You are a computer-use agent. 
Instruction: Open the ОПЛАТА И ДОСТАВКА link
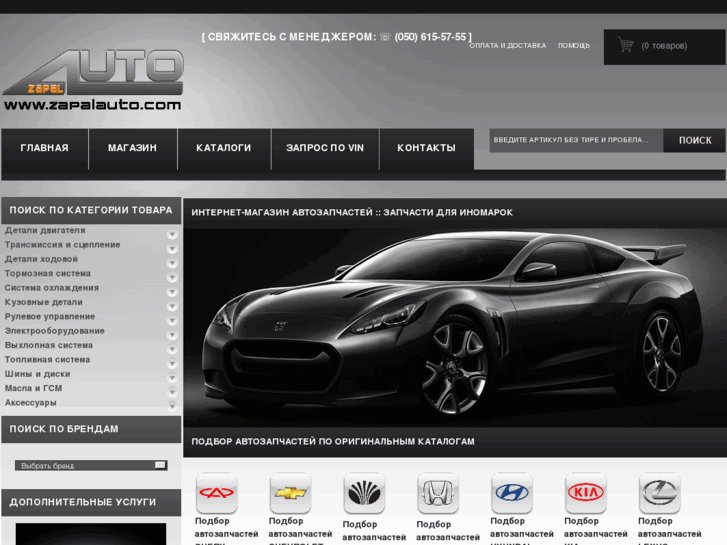pyautogui.click(x=508, y=45)
